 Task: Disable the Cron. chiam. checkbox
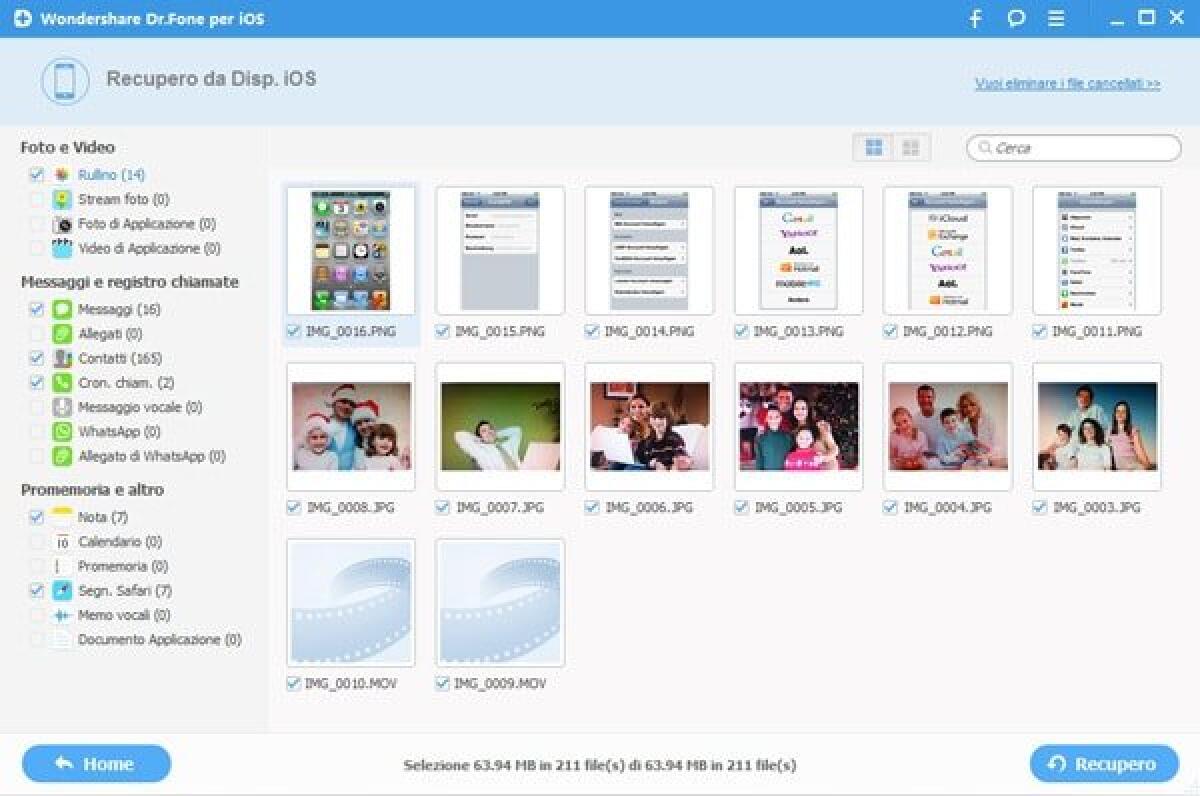click(37, 383)
